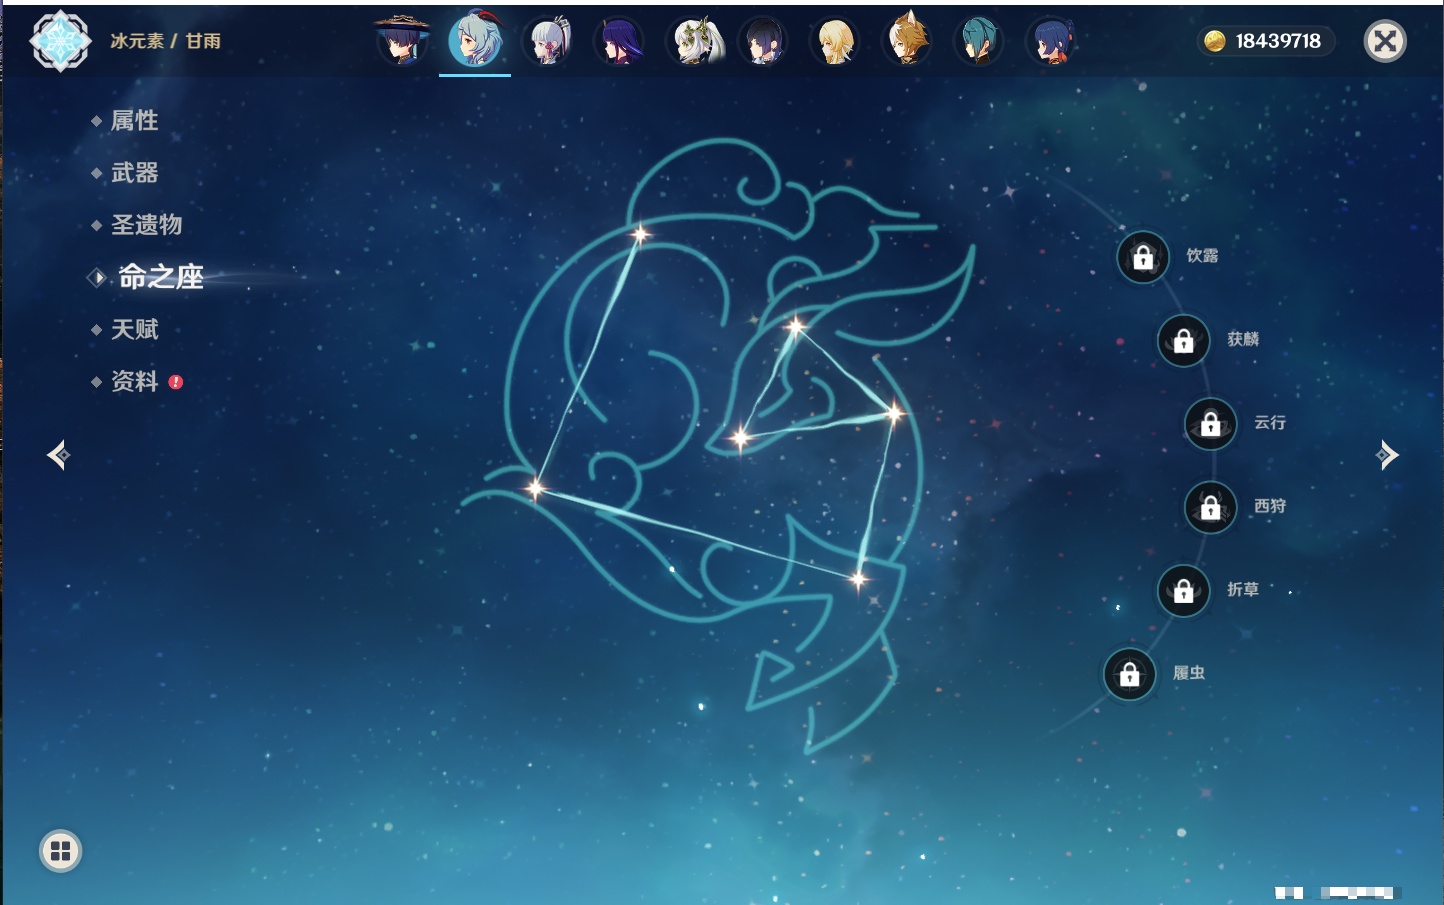This screenshot has height=905, width=1444.
Task: Switch to teal-haired character portrait
Action: [x=979, y=41]
